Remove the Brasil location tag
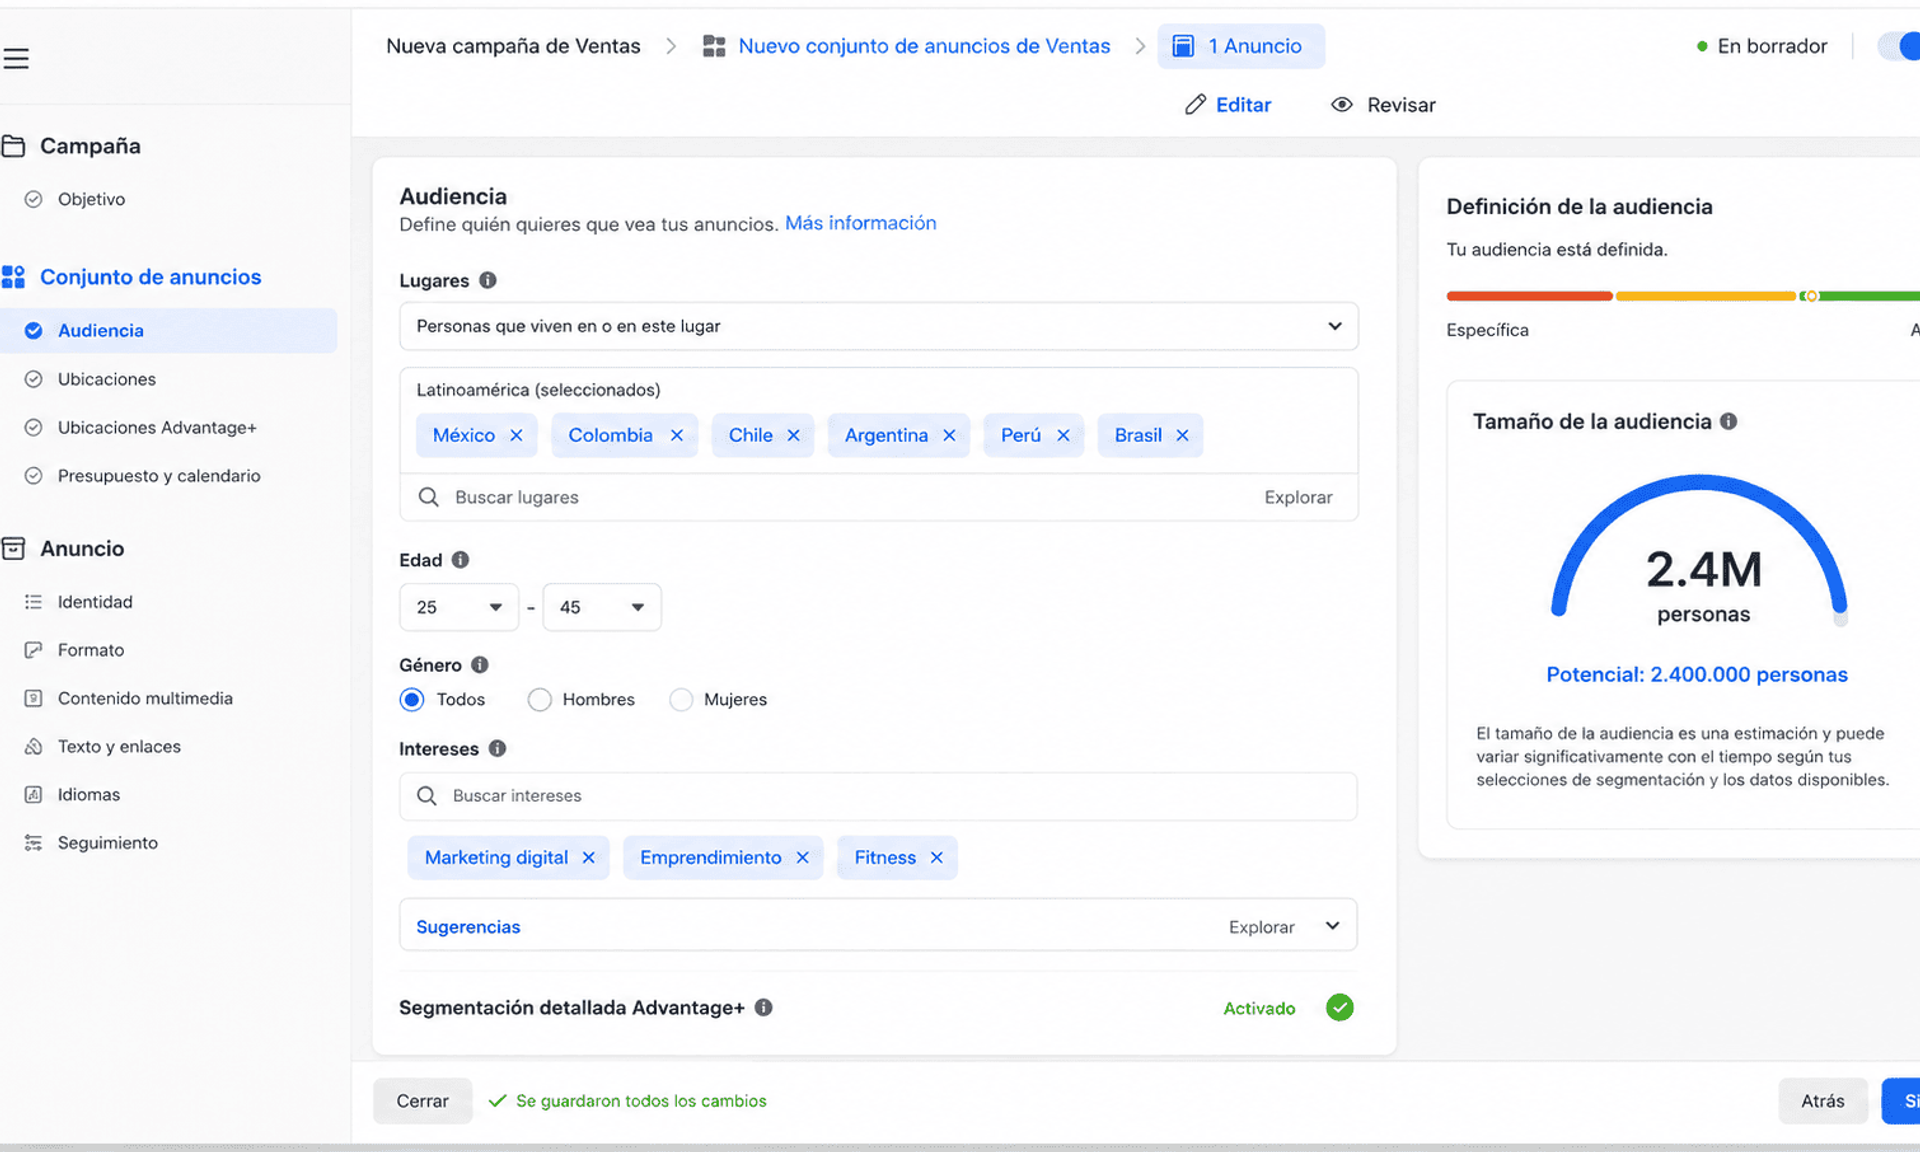The image size is (1920, 1152). [x=1183, y=436]
